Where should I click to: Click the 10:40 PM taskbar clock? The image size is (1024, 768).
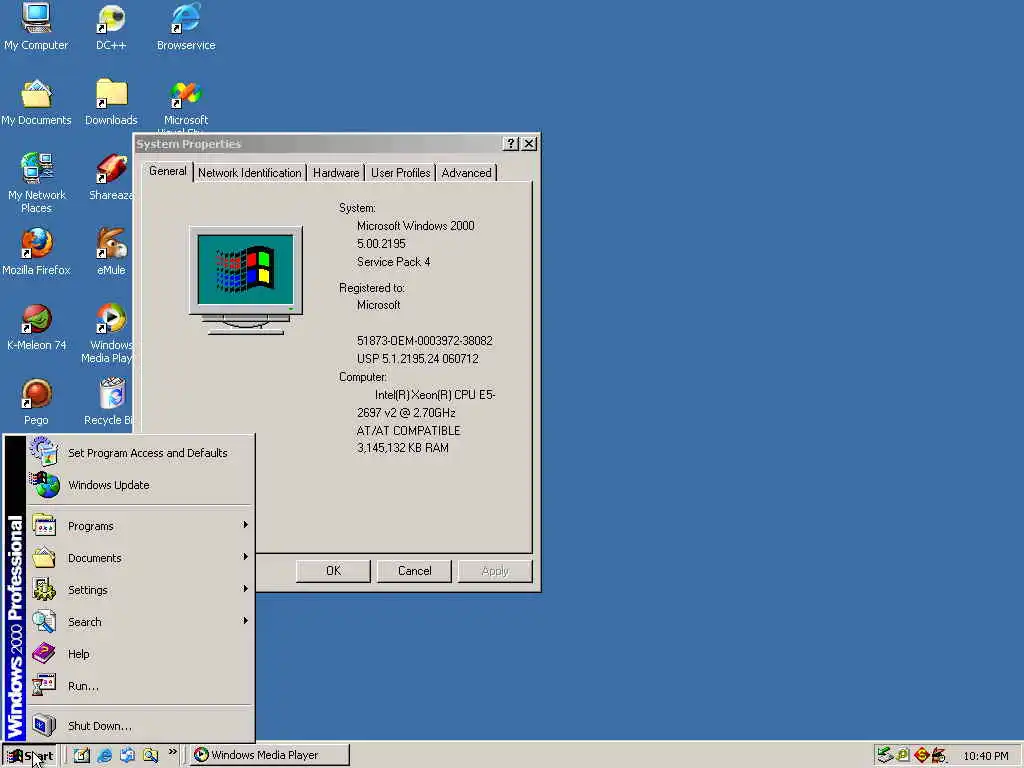pyautogui.click(x=985, y=756)
